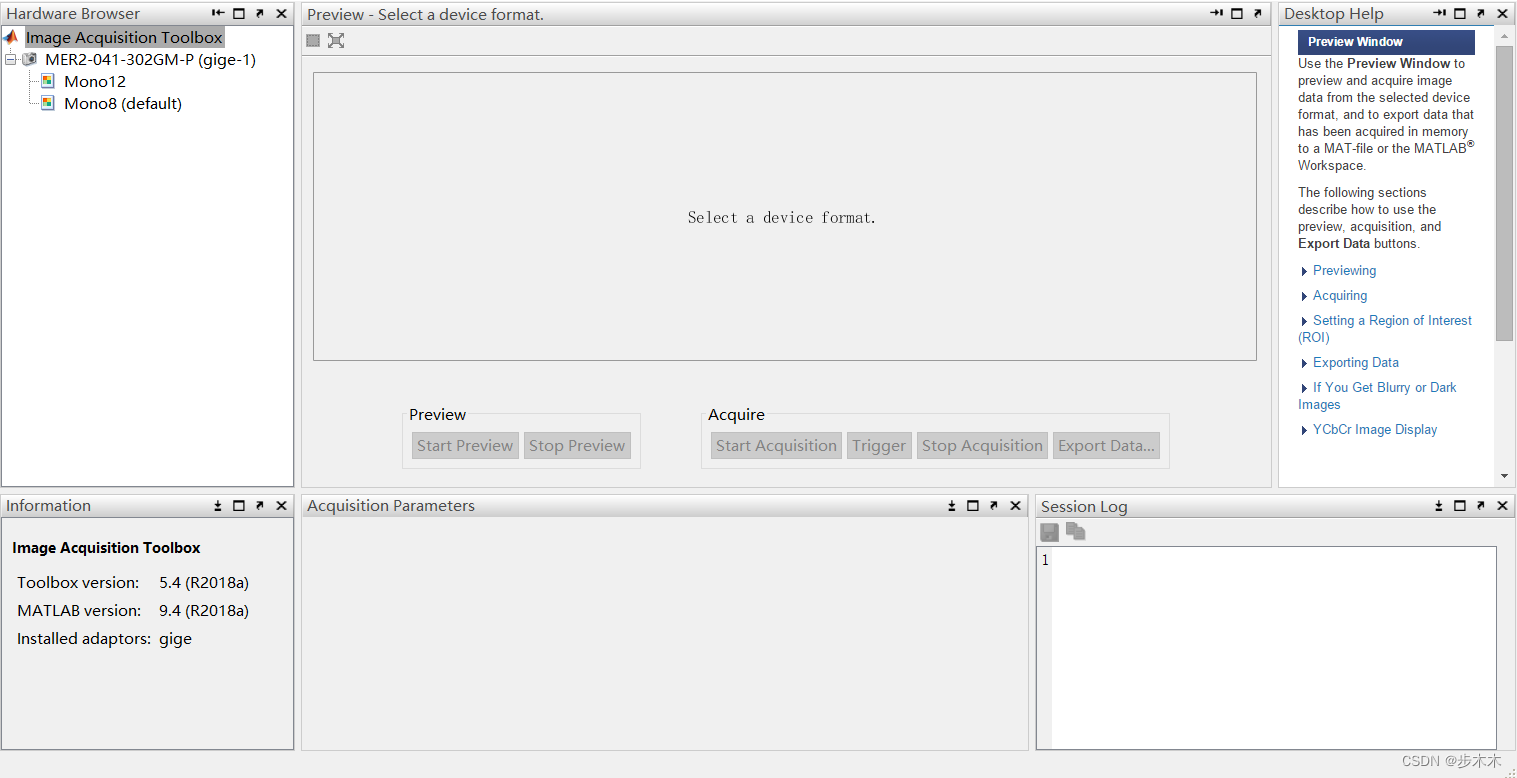Click the Start Acquisition button
This screenshot has height=778, width=1517.
[x=776, y=446]
